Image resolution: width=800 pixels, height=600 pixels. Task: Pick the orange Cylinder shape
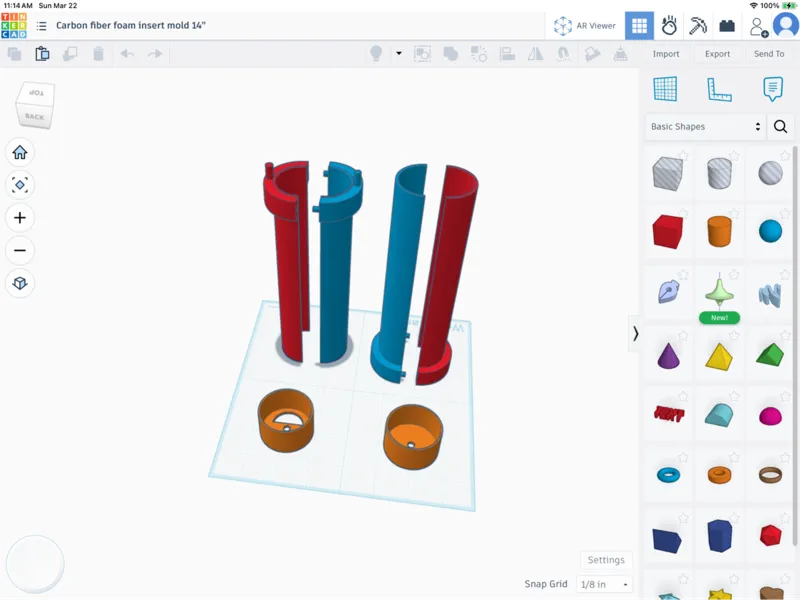tap(719, 231)
